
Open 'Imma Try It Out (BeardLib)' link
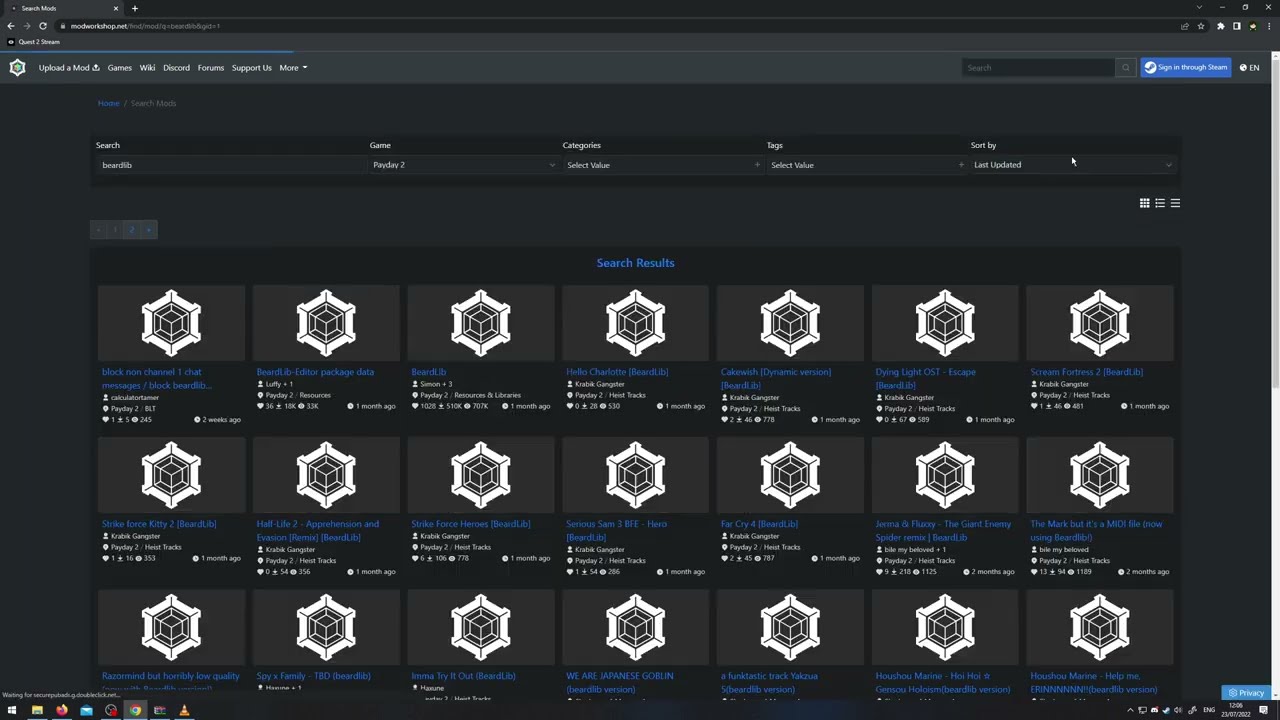coord(463,676)
